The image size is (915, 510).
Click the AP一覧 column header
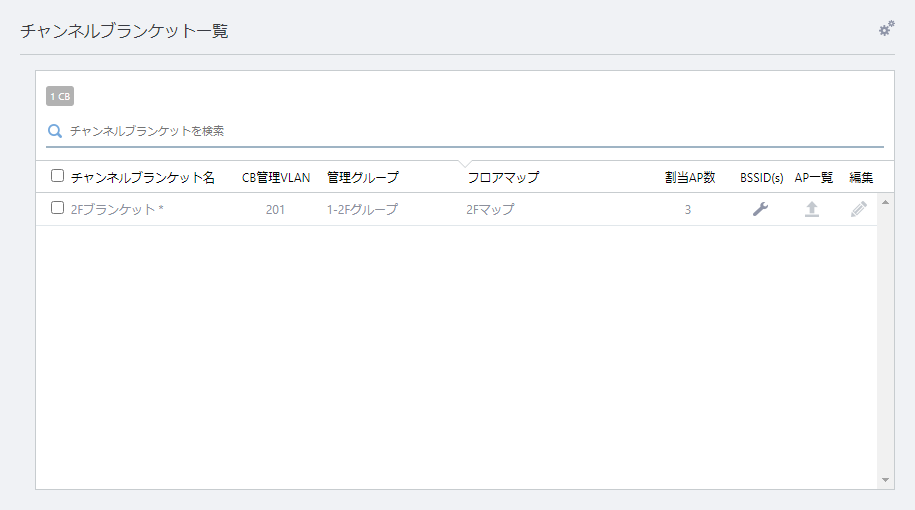click(x=813, y=177)
